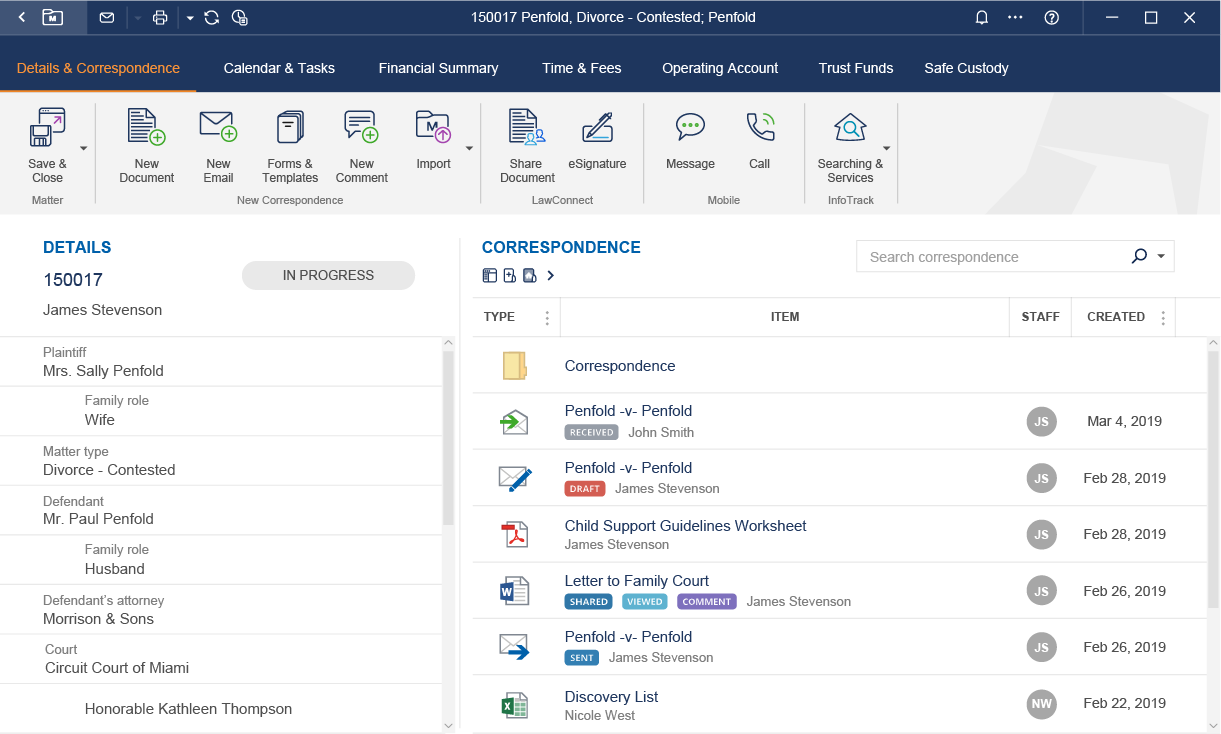Screen dimensions: 1221x734
Task: Add a New Comment
Action: pos(360,145)
